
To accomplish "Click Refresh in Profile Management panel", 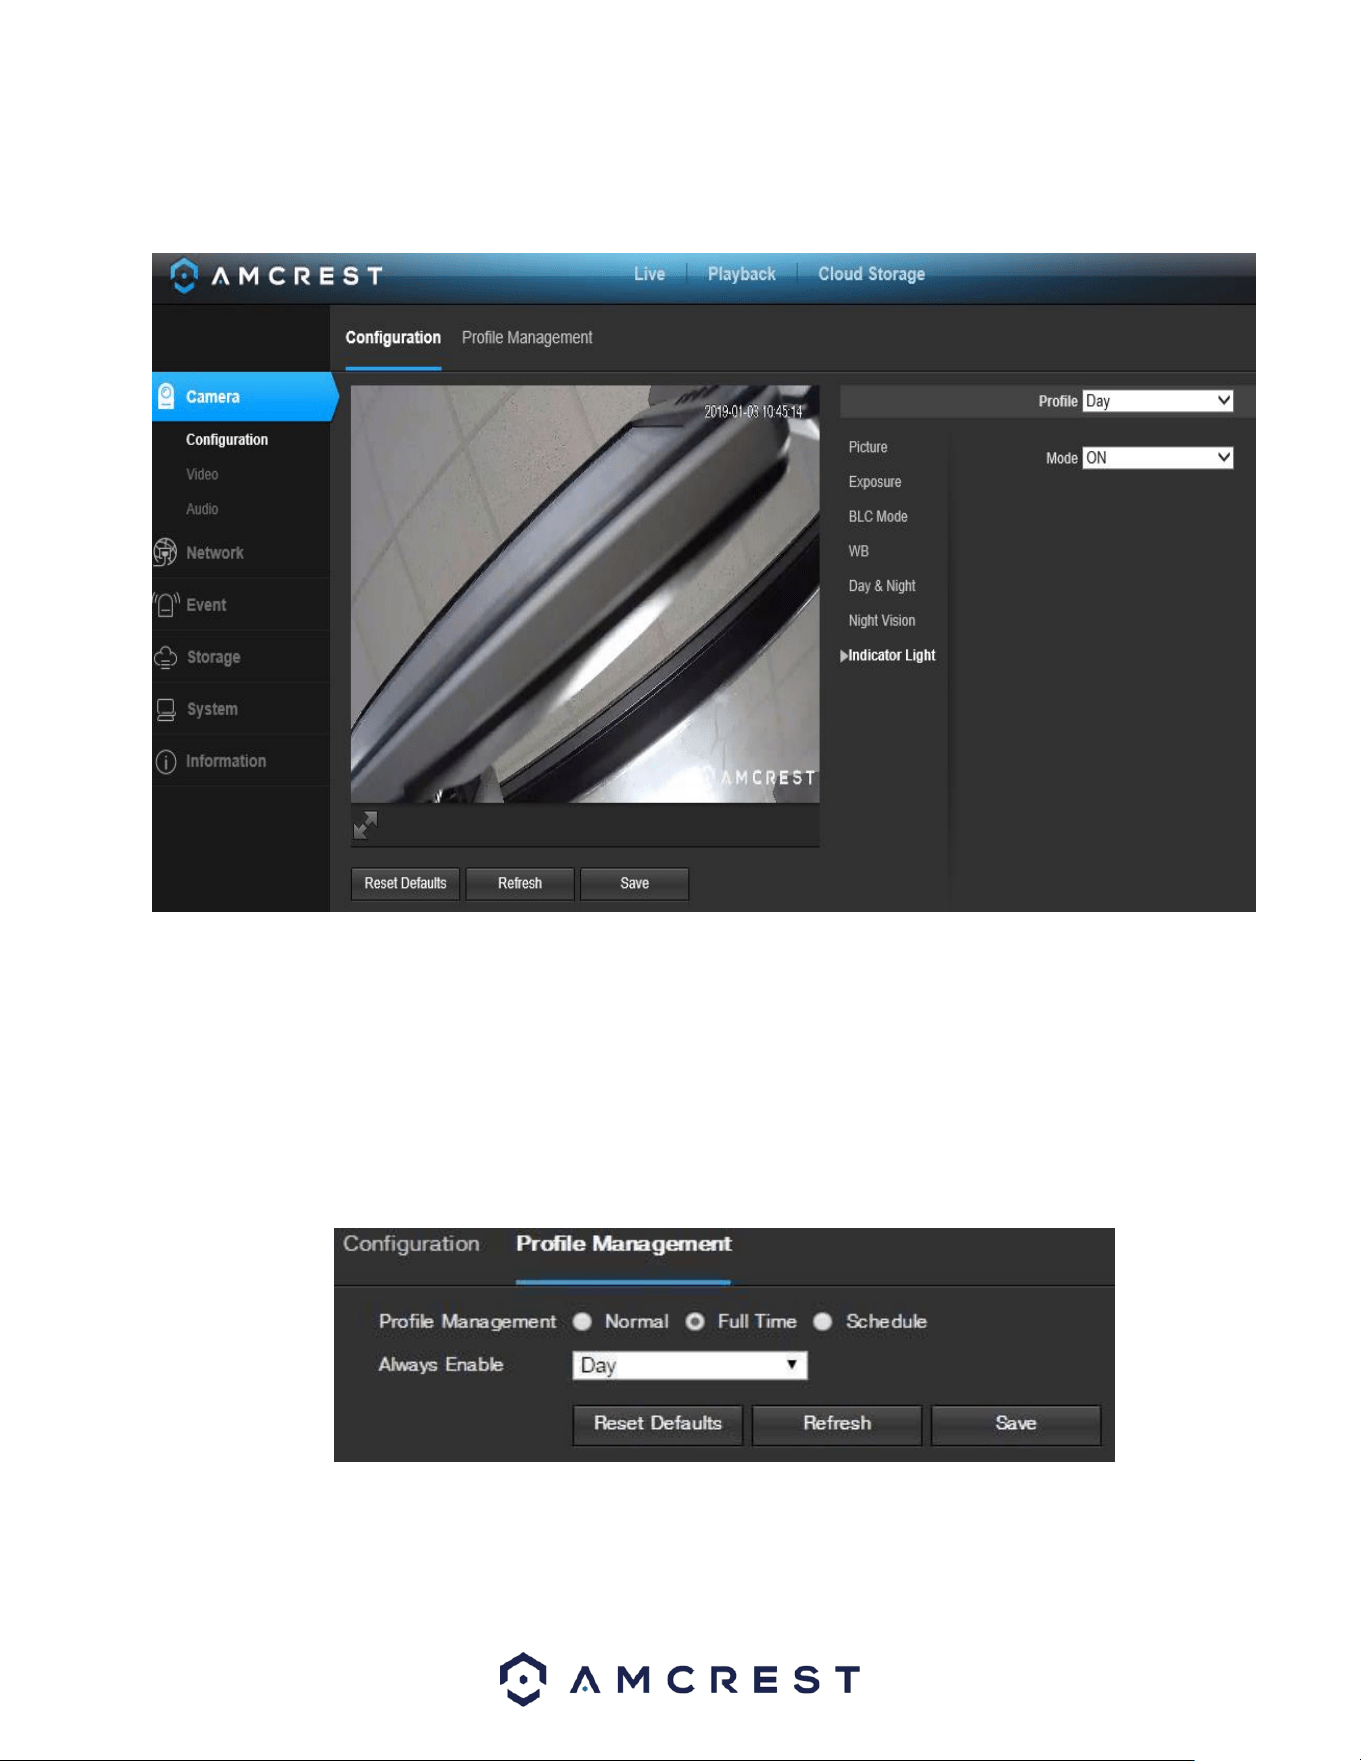I will 837,1424.
